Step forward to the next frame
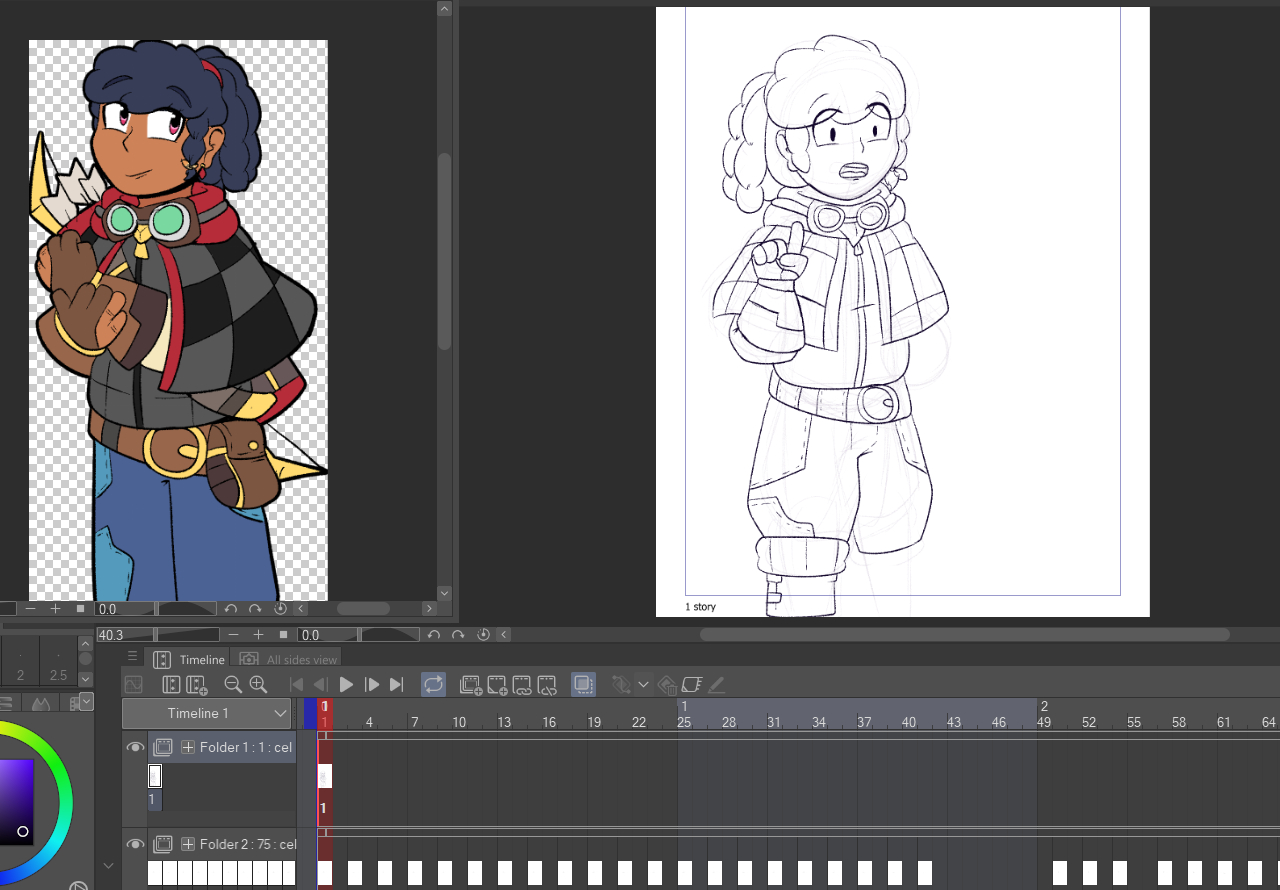Viewport: 1280px width, 890px height. pyautogui.click(x=372, y=685)
